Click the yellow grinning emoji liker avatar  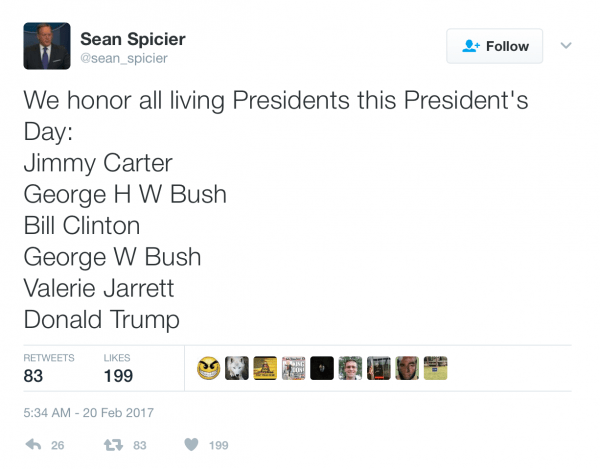(x=208, y=368)
